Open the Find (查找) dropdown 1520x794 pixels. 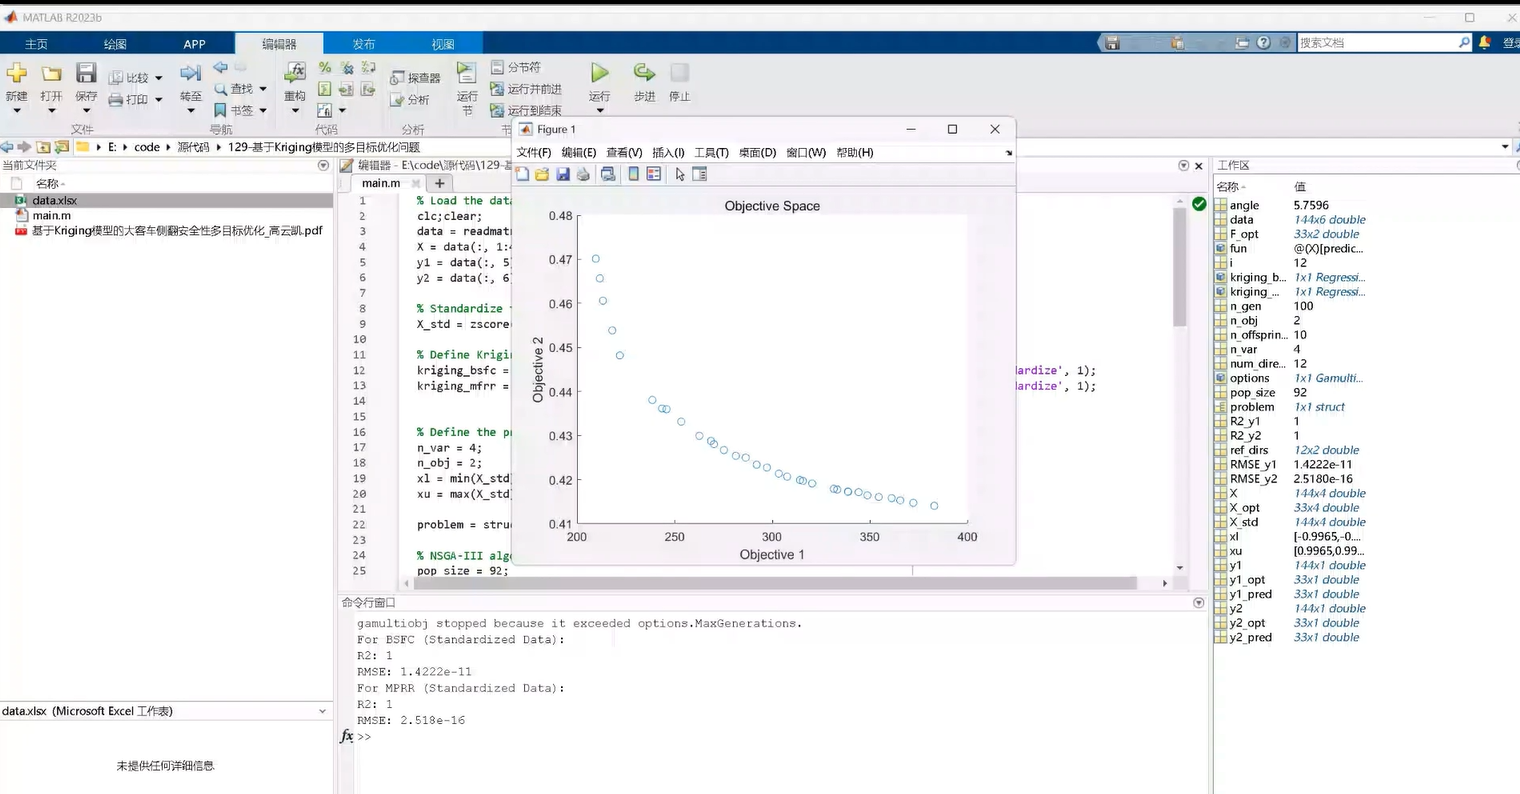coord(263,89)
